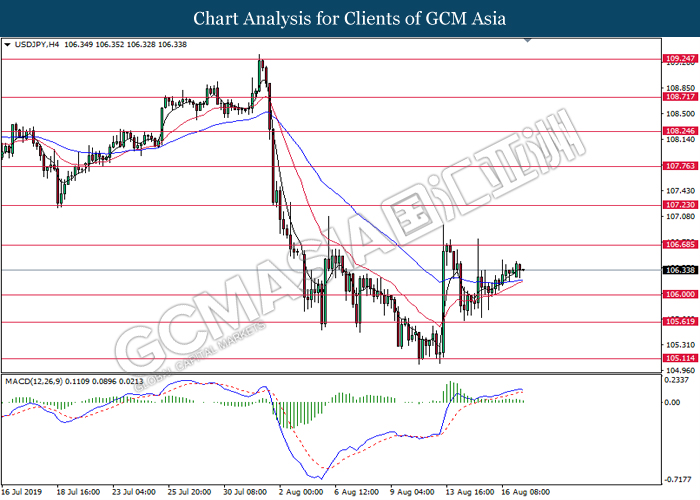Click the 25 Jul 20:00 time label

189,492
